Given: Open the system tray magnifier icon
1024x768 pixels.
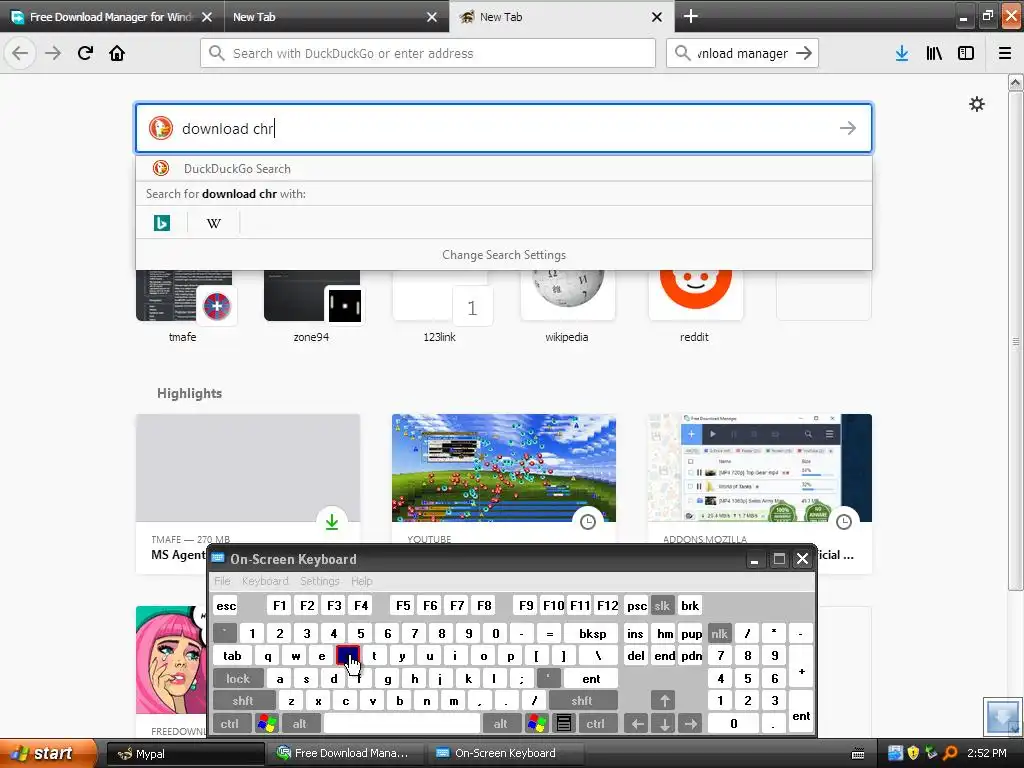Looking at the screenshot, I should click(950, 753).
